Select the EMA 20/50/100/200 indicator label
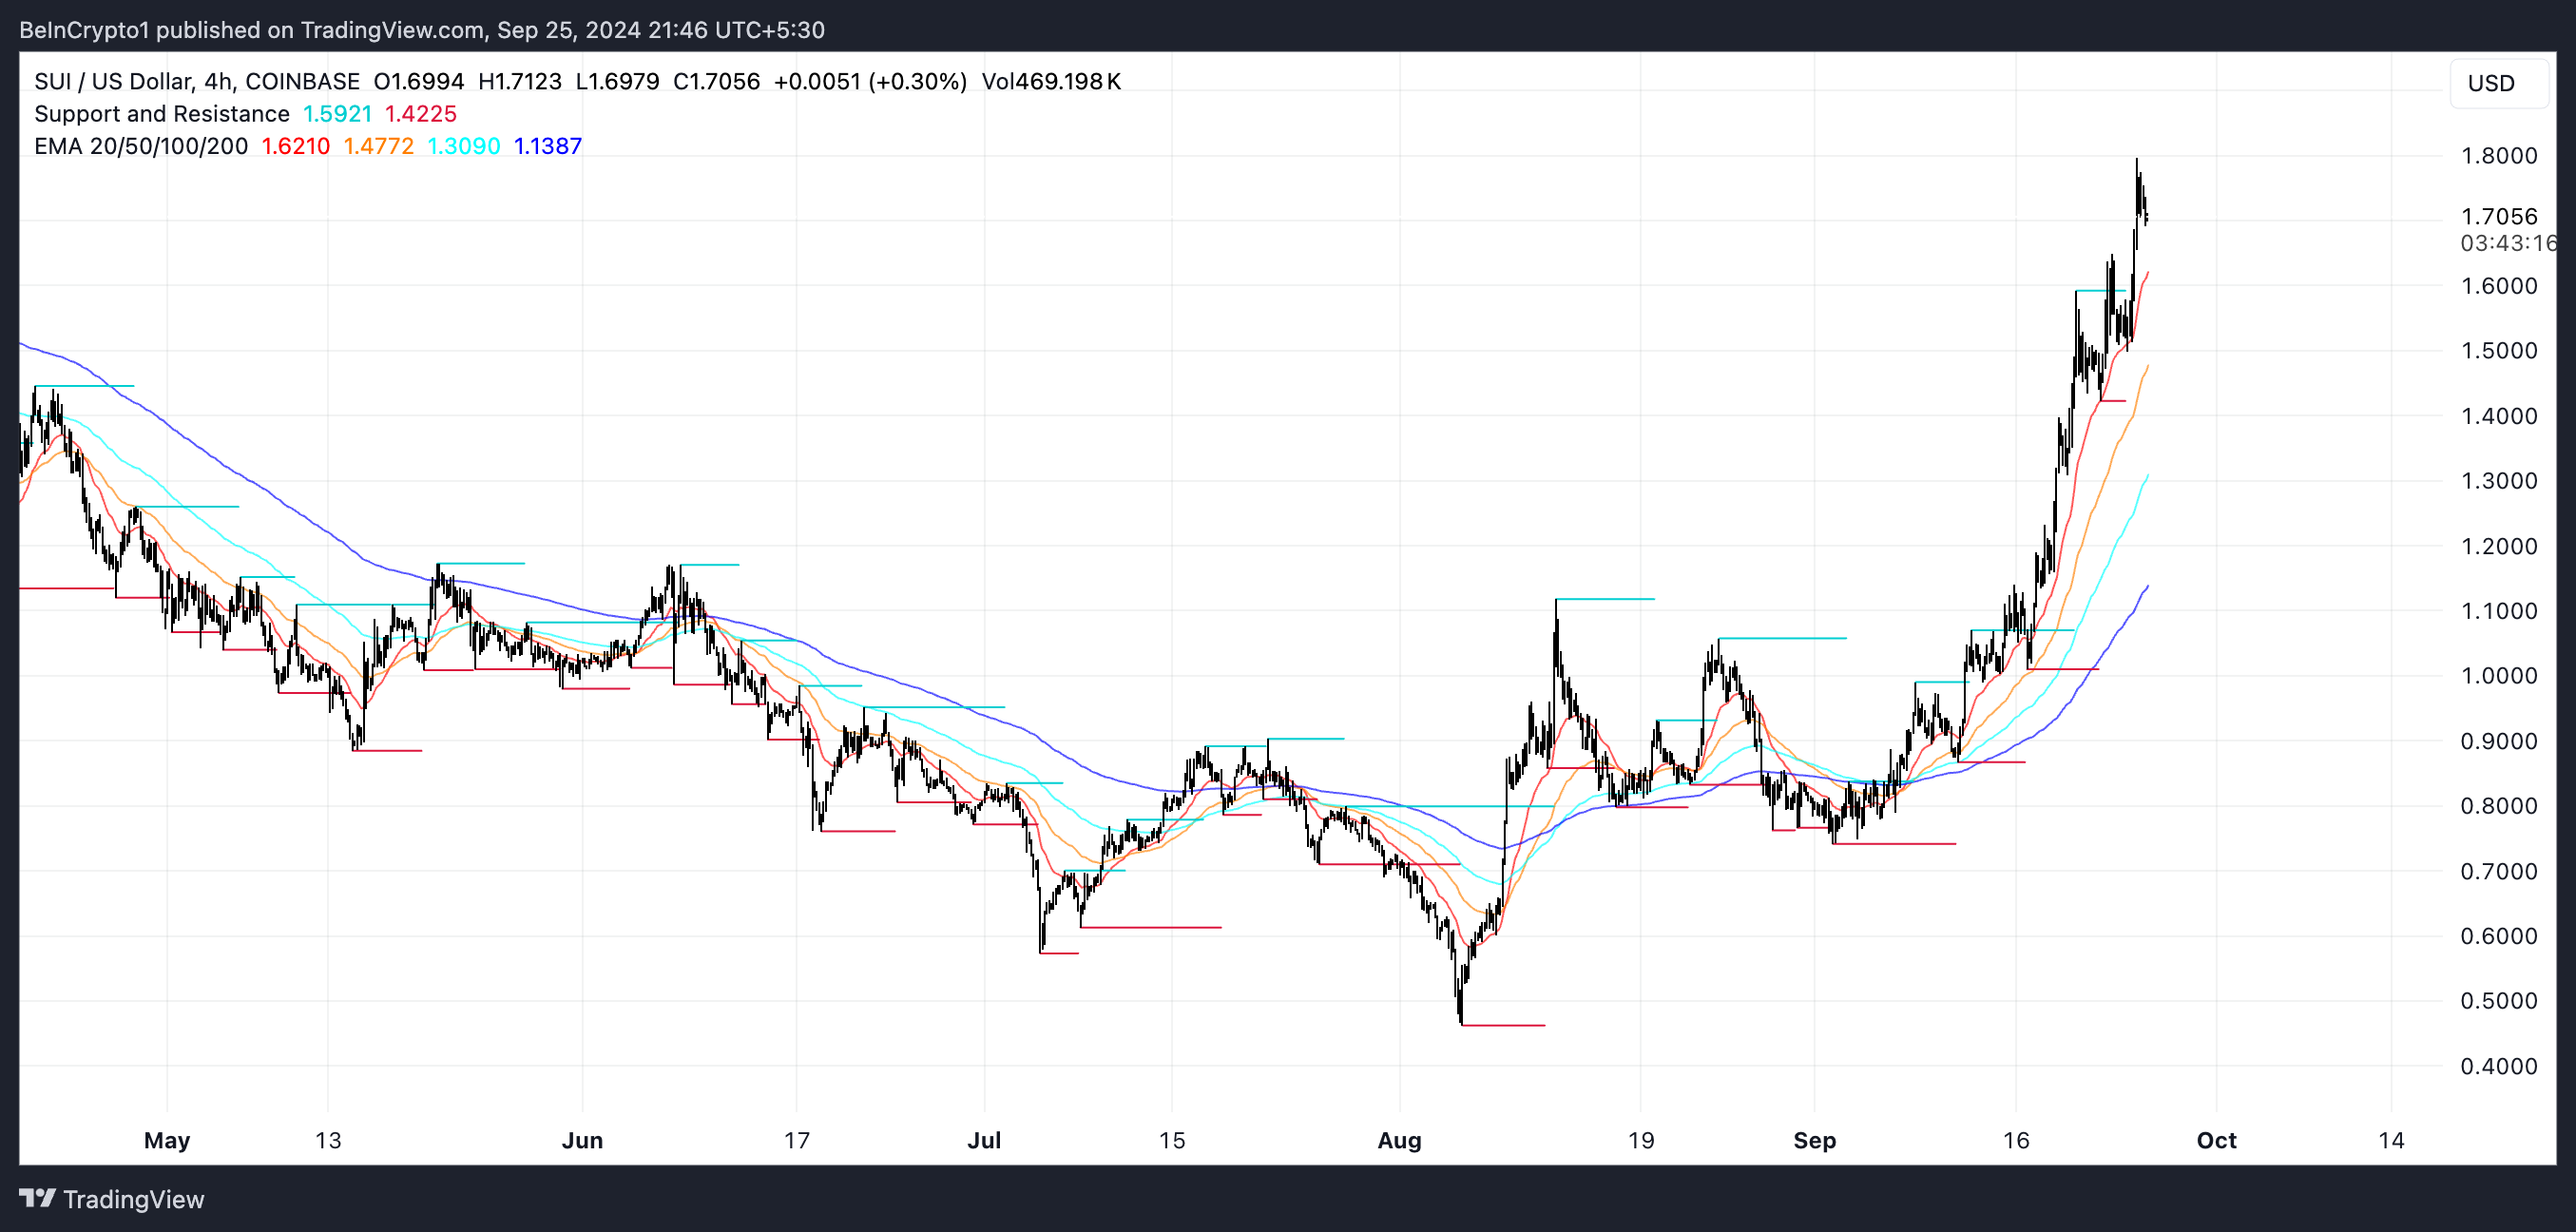Viewport: 2576px width, 1232px height. [x=140, y=146]
